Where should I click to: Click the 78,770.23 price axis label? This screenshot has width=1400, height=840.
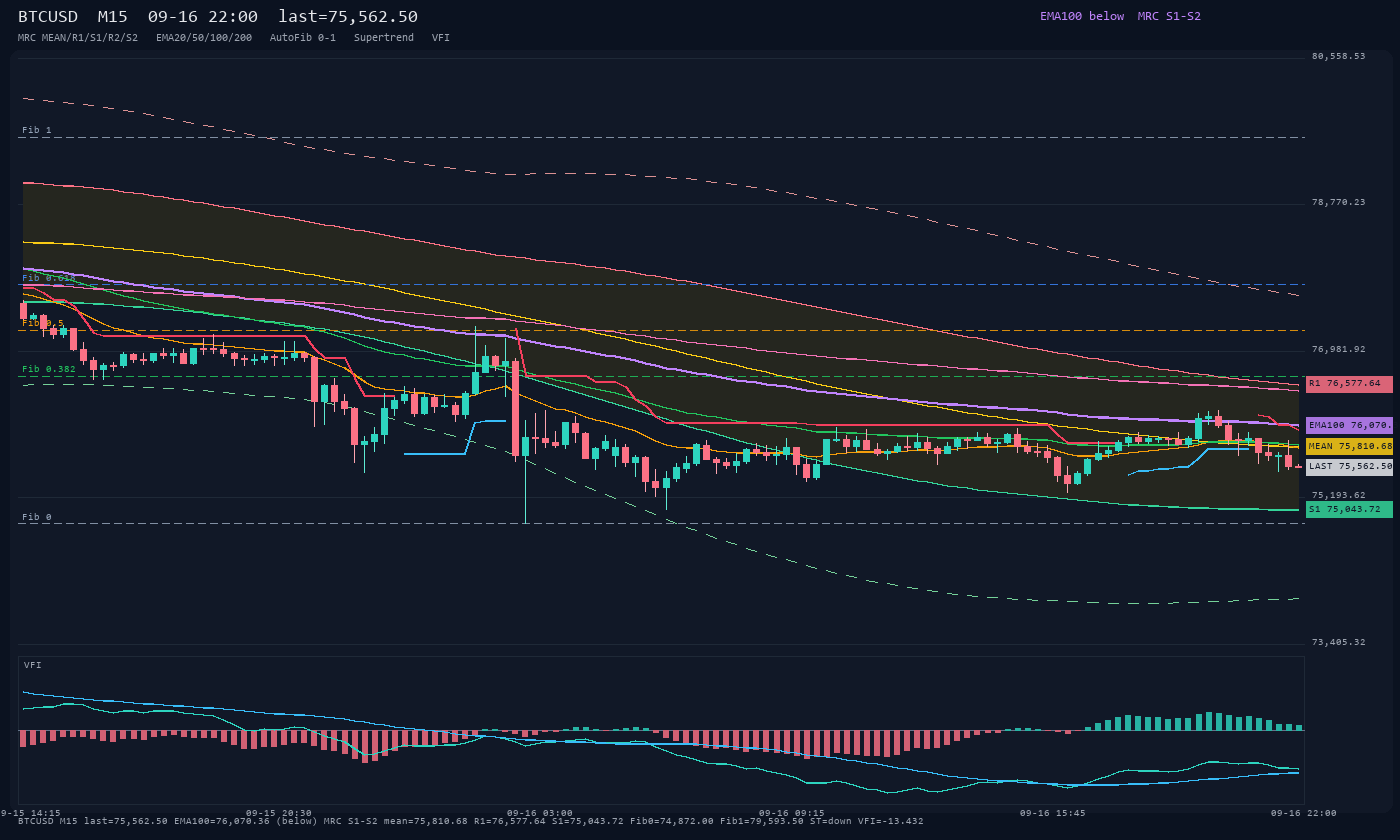click(1338, 203)
